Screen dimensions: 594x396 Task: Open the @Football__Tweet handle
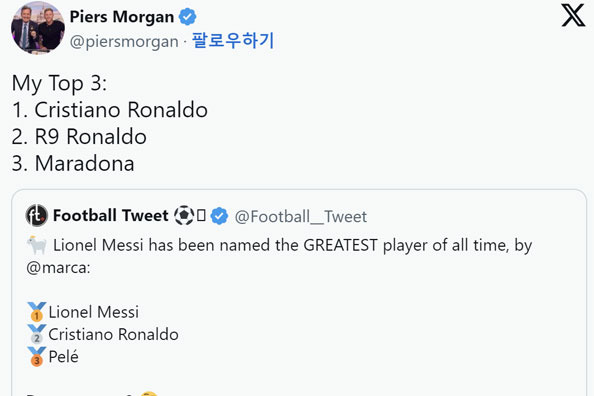(x=301, y=217)
